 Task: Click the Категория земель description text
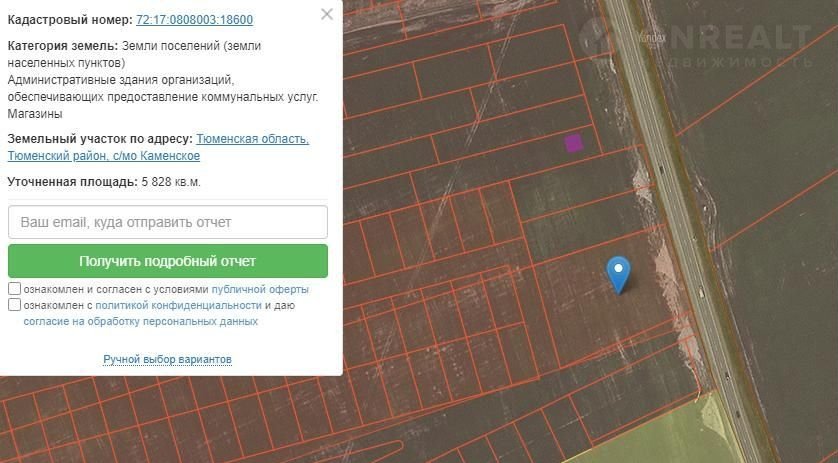pos(160,80)
